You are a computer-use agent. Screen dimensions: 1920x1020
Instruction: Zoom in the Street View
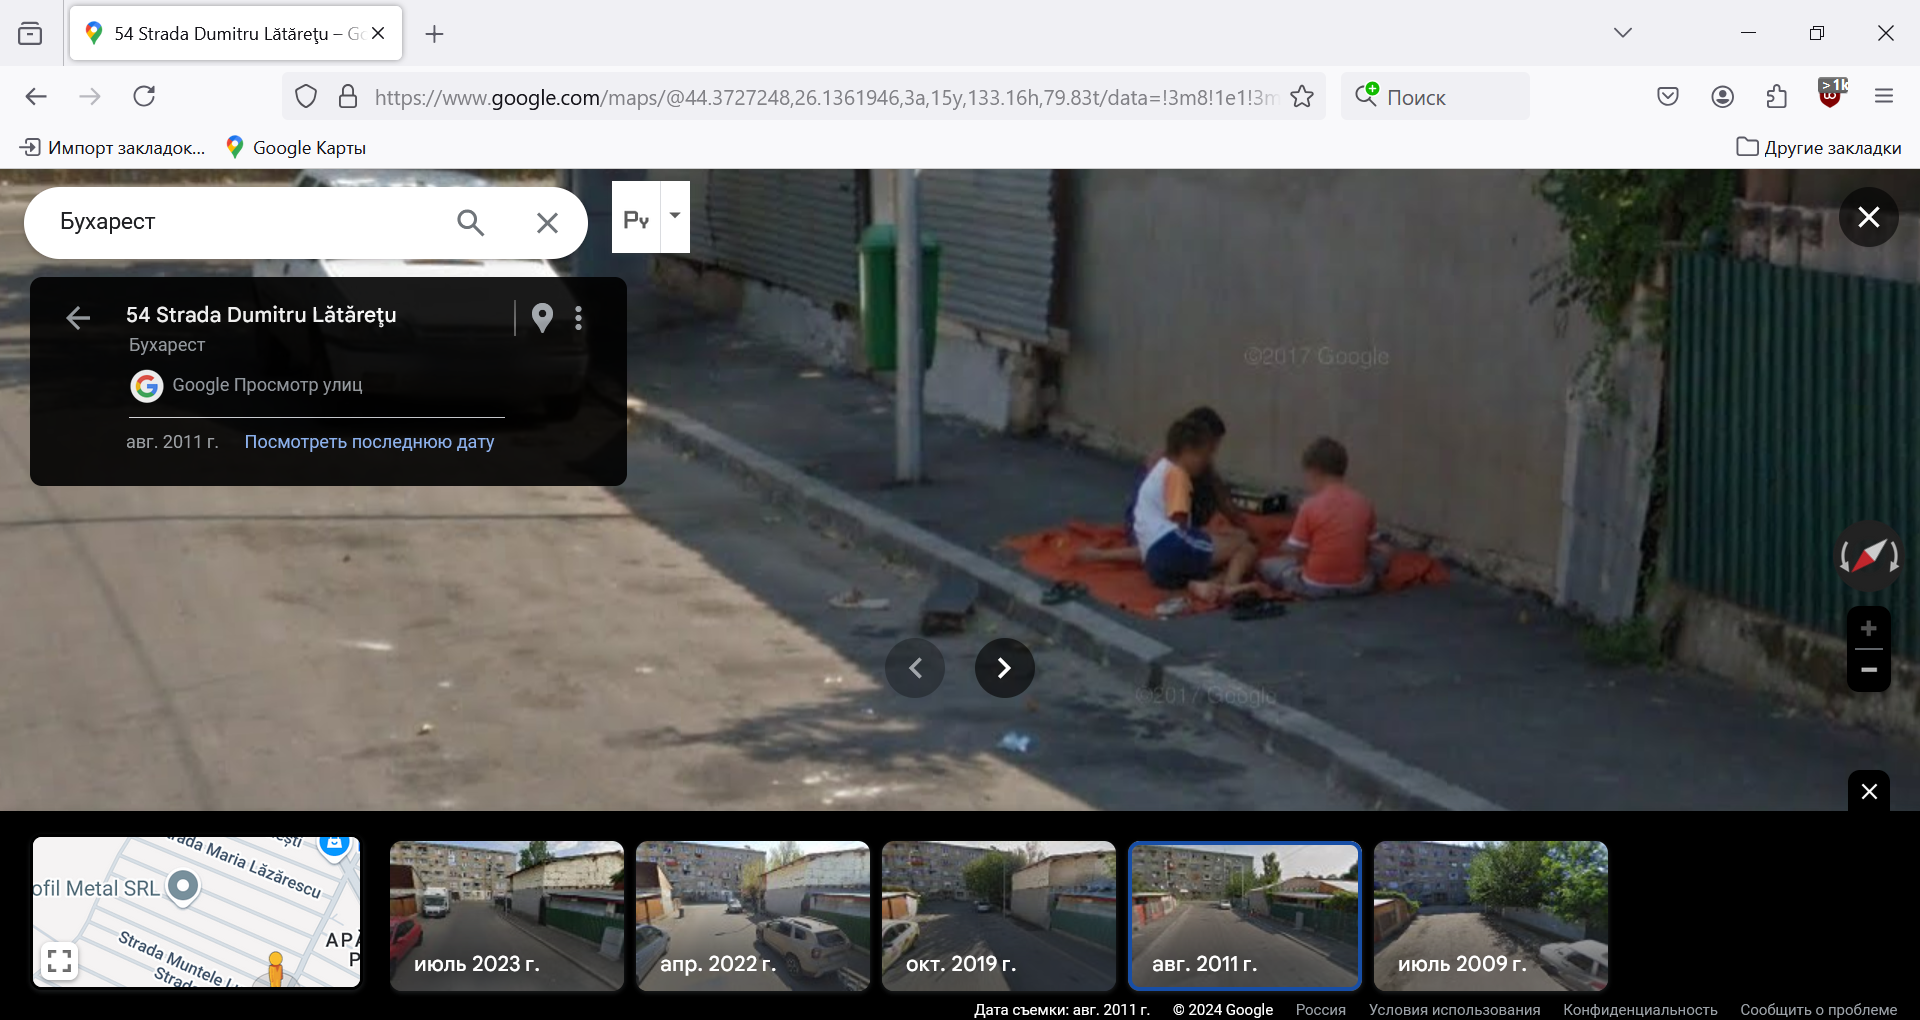click(1868, 629)
